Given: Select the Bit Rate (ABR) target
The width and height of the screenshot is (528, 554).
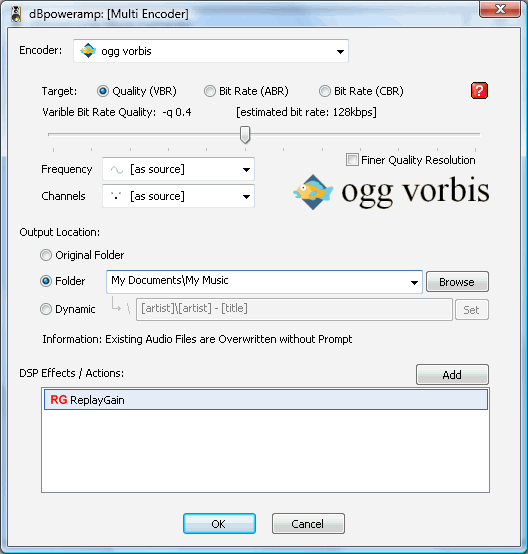Looking at the screenshot, I should pos(210,91).
